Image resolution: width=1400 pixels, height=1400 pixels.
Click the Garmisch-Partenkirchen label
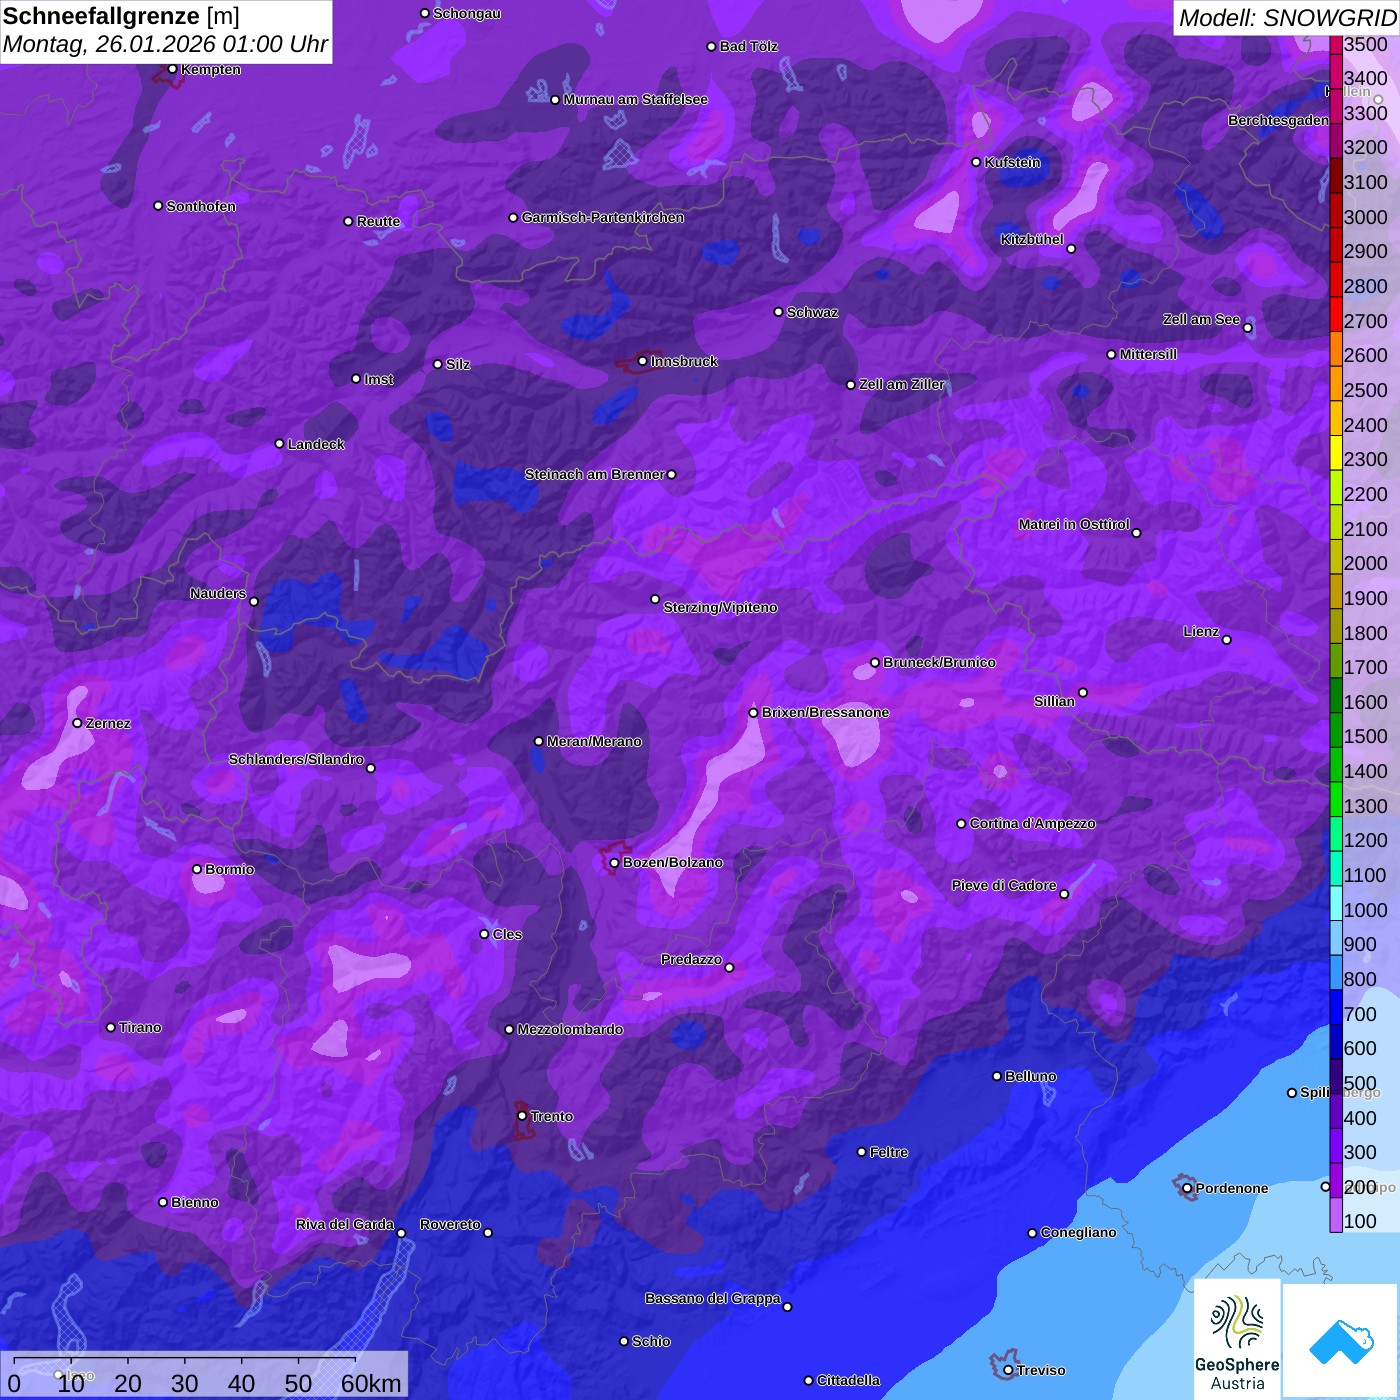pyautogui.click(x=603, y=217)
